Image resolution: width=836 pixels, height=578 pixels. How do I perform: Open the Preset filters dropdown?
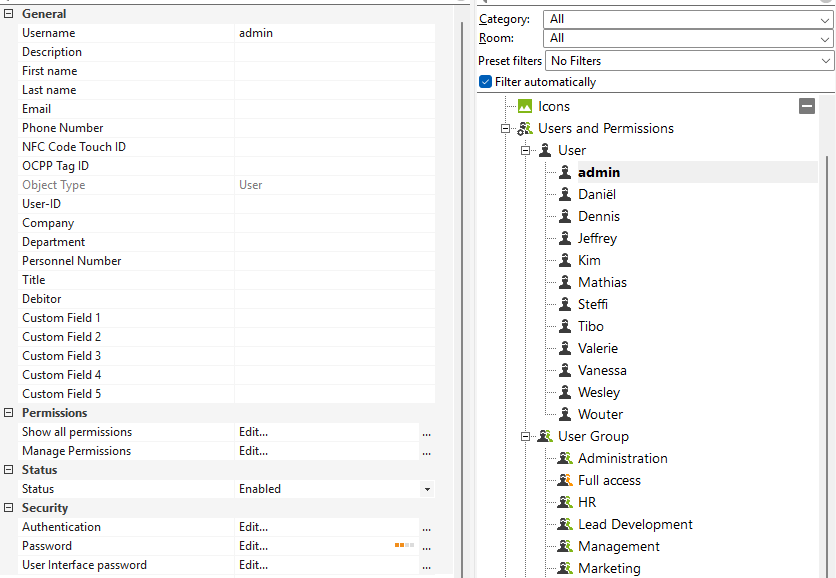[x=688, y=61]
